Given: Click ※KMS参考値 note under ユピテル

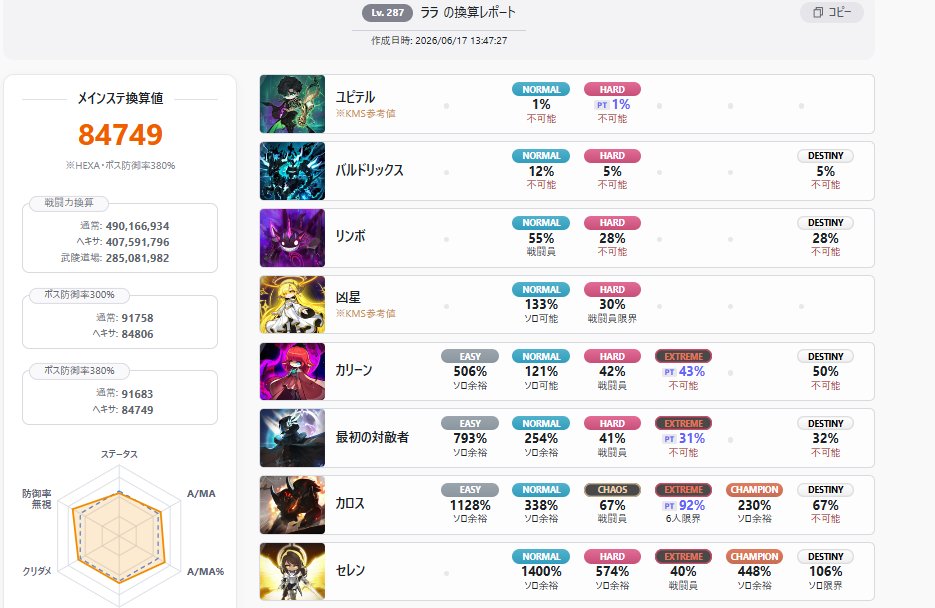Looking at the screenshot, I should pos(366,113).
